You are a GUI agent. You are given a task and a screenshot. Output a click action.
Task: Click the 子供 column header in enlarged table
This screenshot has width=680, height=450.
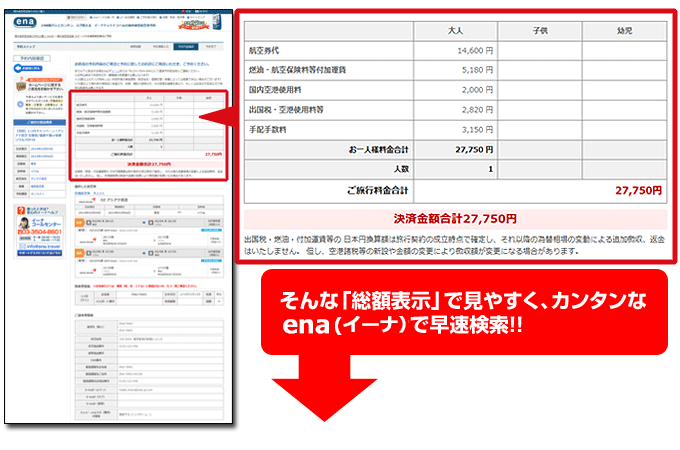pos(539,31)
